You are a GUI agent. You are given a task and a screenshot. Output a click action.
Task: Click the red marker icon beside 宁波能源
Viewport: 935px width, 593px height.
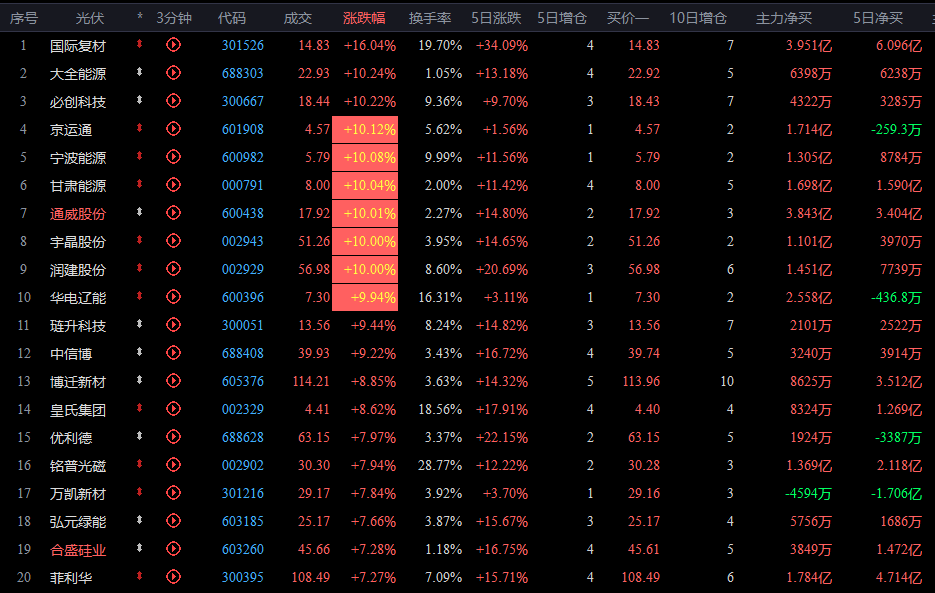pyautogui.click(x=140, y=157)
